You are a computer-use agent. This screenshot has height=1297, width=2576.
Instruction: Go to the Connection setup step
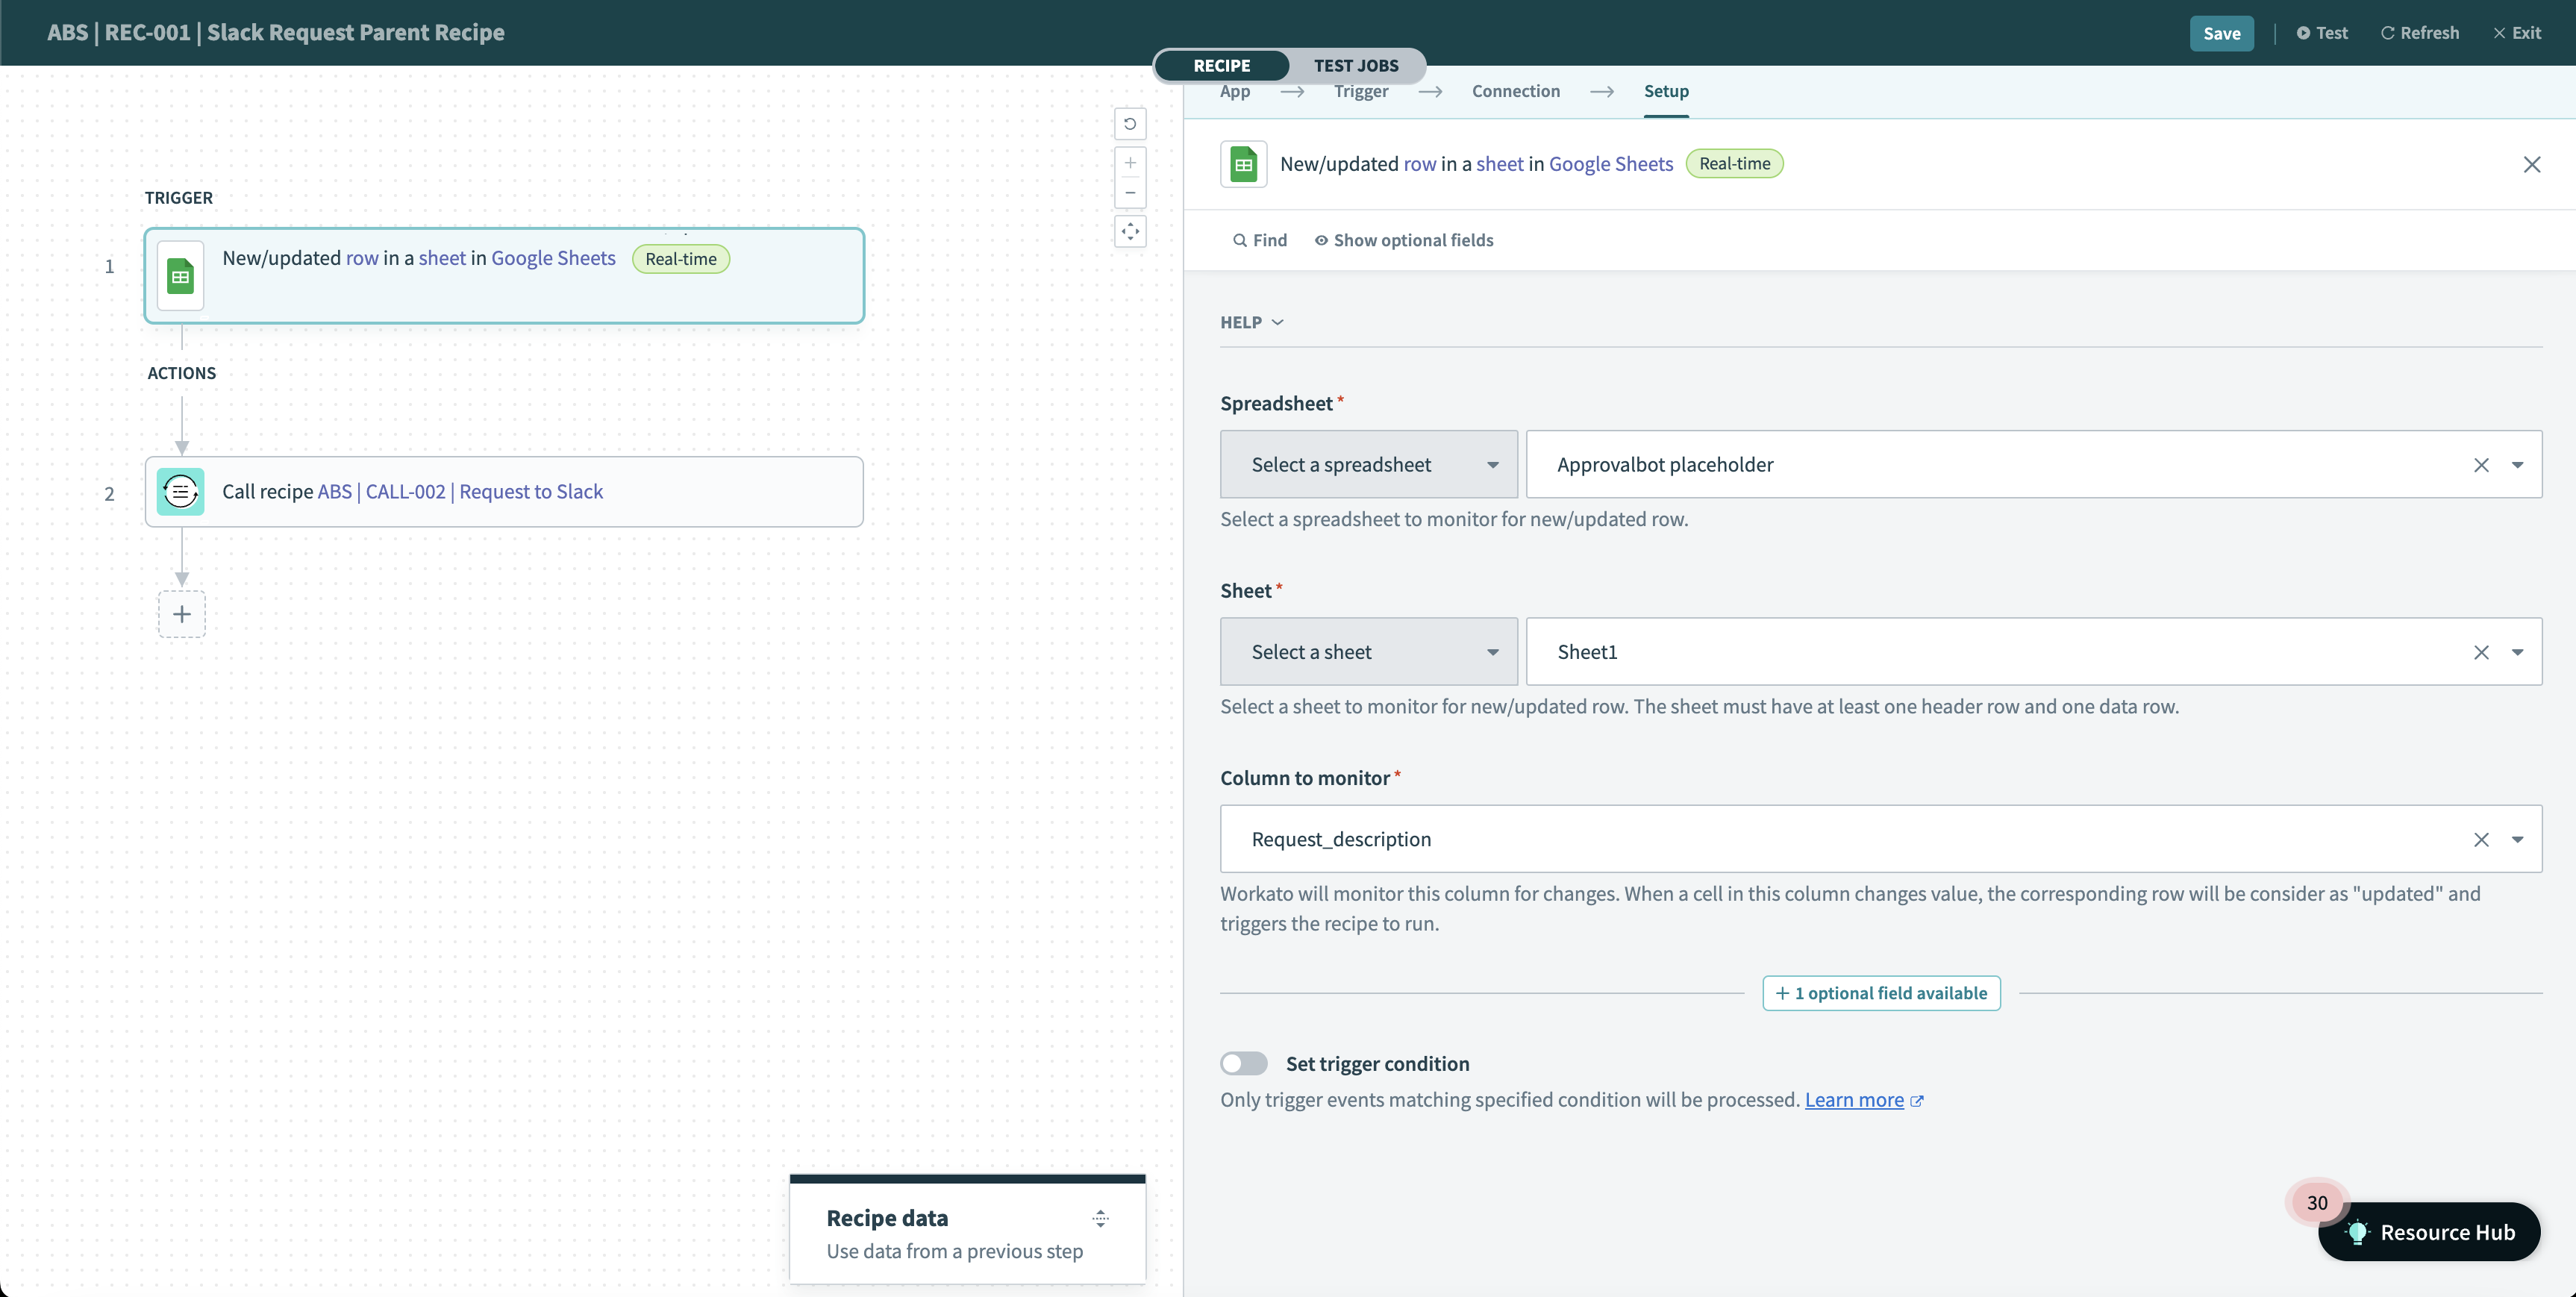[1516, 91]
